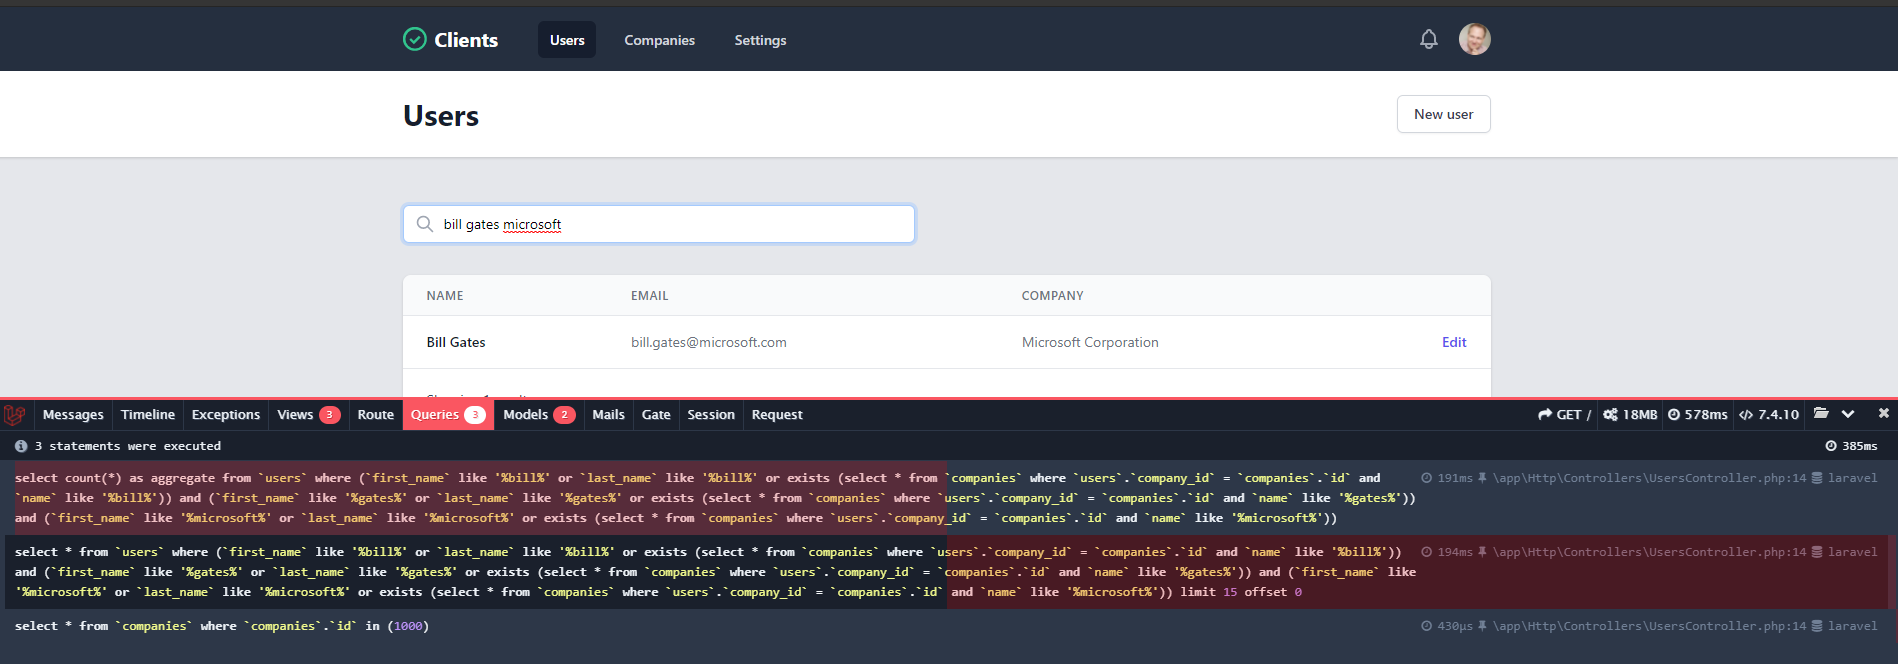Close the debugbar with the X

click(1884, 413)
